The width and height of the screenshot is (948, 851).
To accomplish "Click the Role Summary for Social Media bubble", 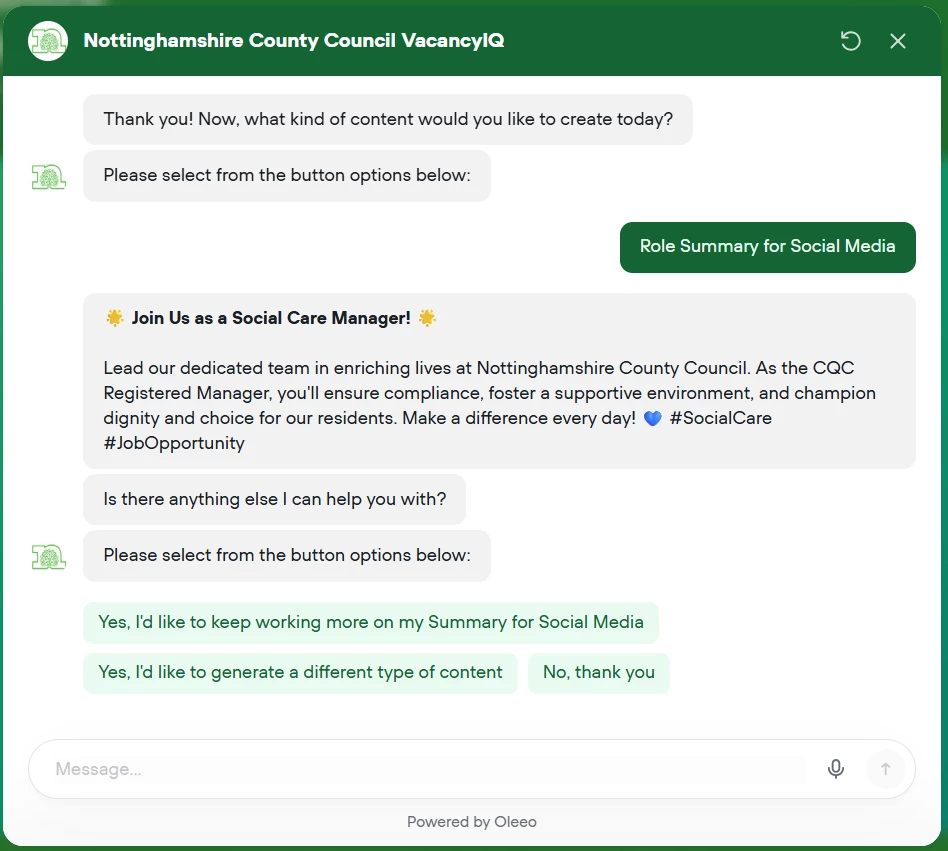I will click(x=767, y=247).
